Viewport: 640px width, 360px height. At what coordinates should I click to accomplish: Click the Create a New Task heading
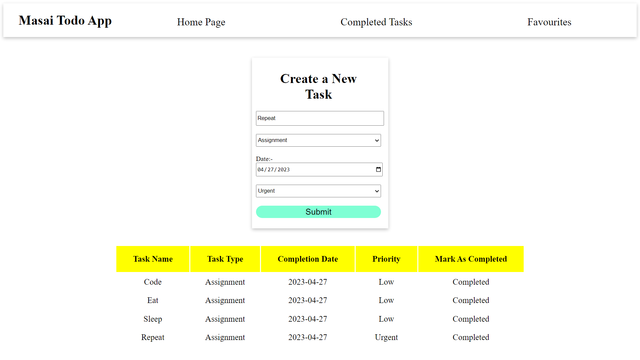[318, 87]
